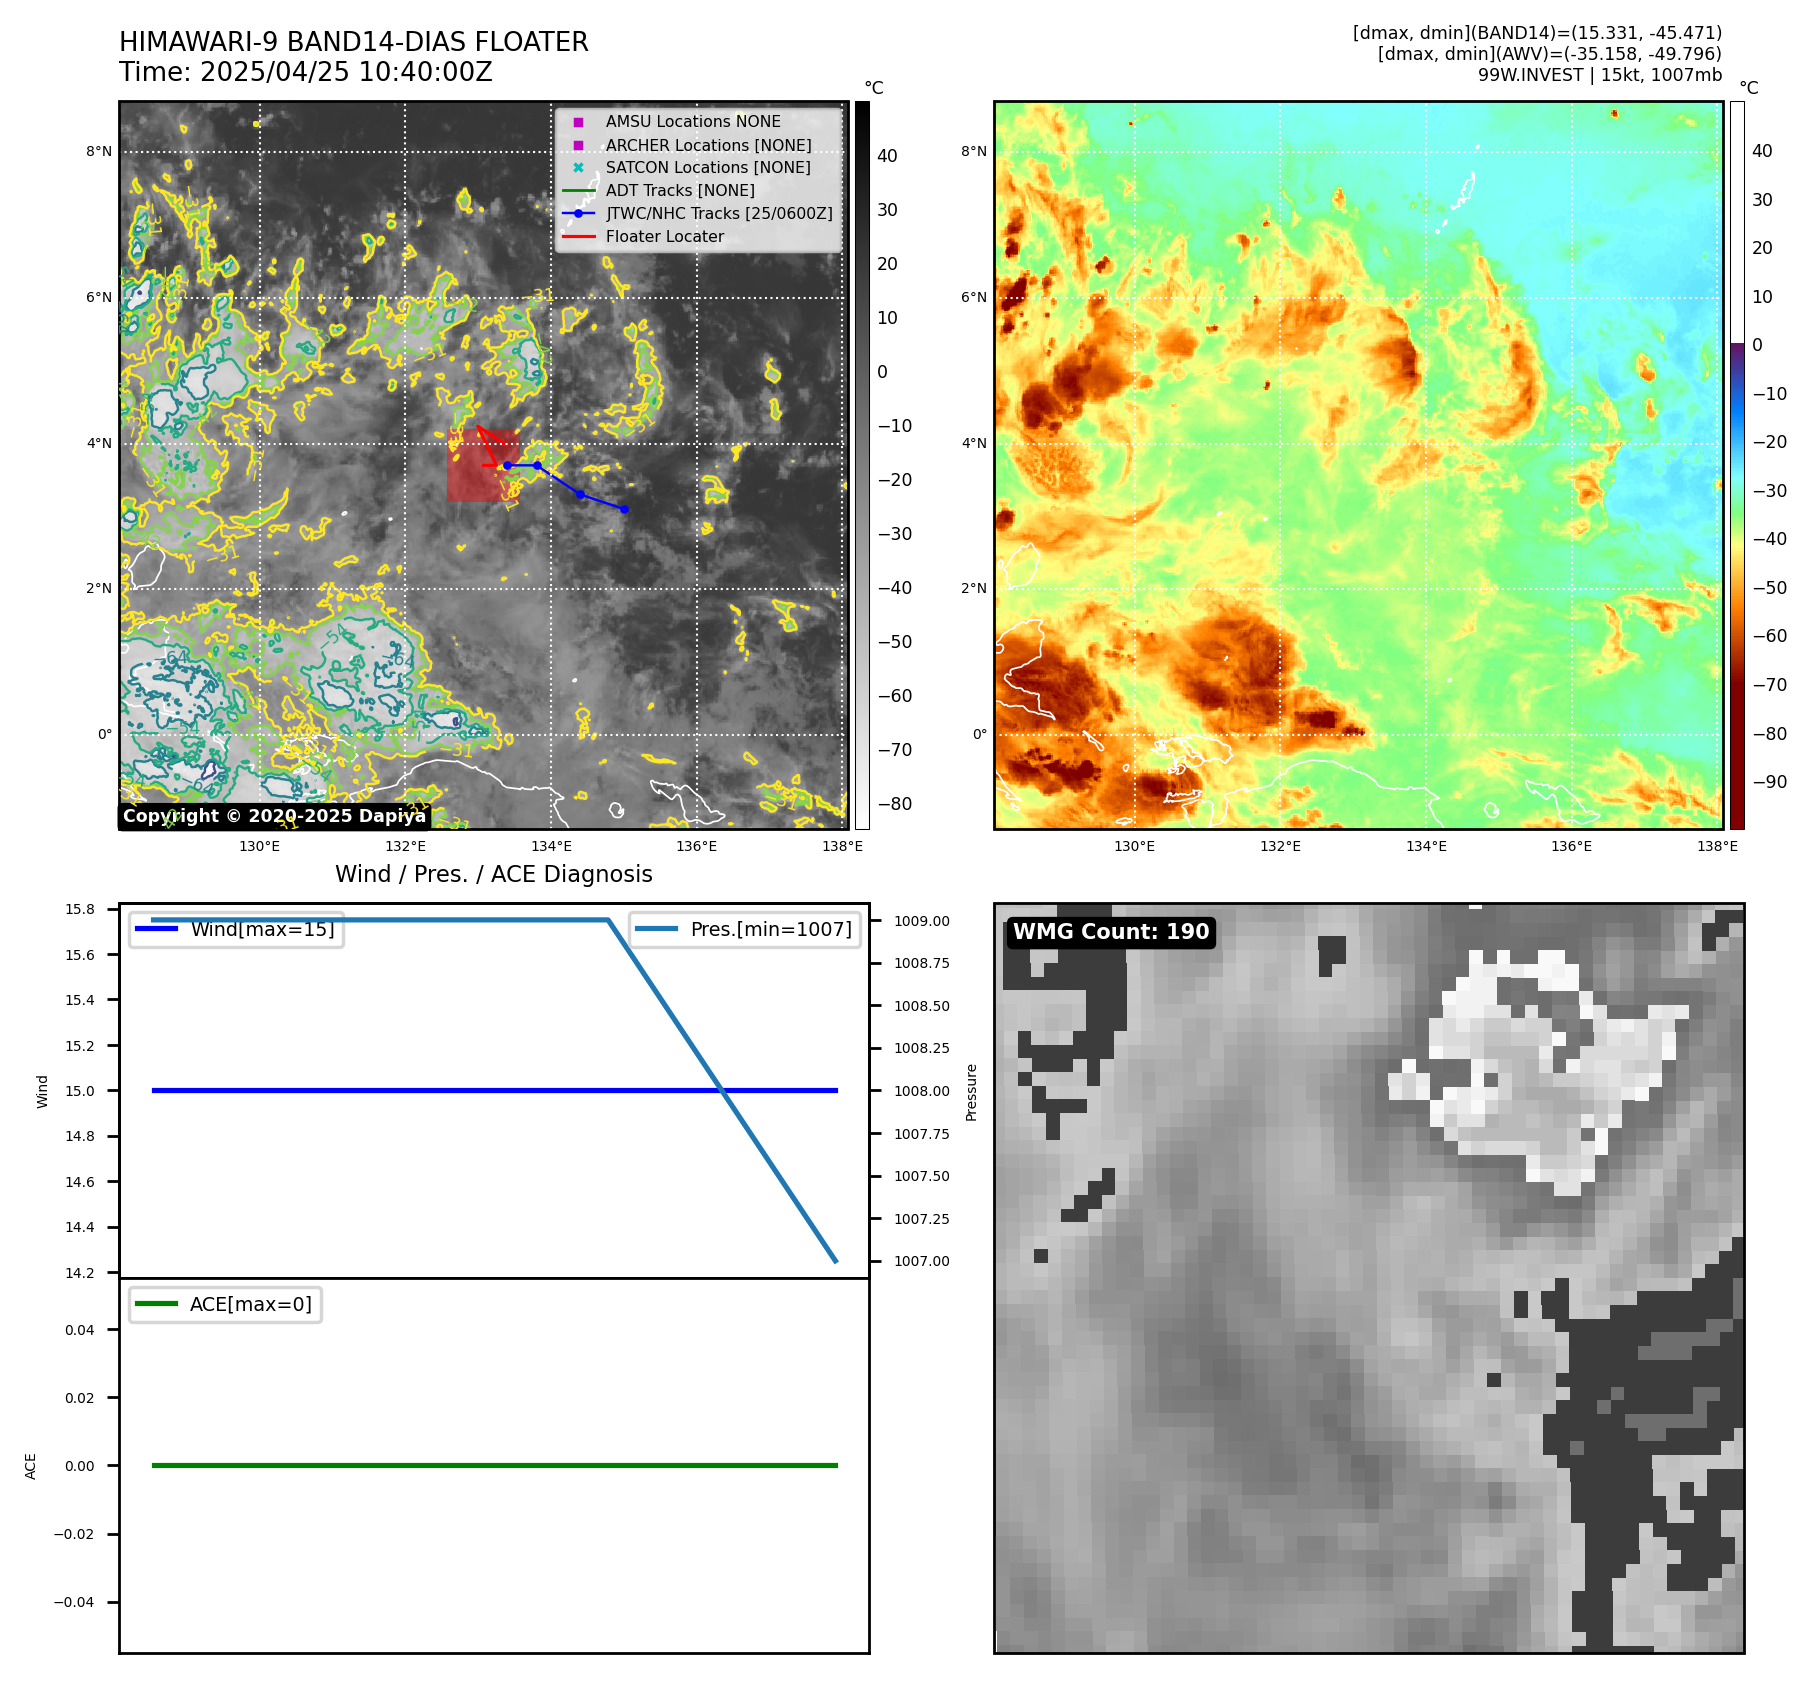Click the cyan SATCON Locations x marker
The width and height of the screenshot is (1813, 1690).
578,168
